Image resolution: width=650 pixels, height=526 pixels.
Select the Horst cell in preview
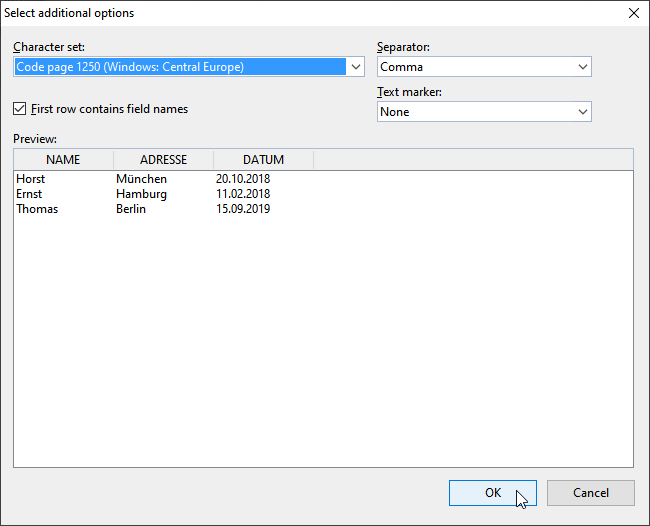(30, 179)
